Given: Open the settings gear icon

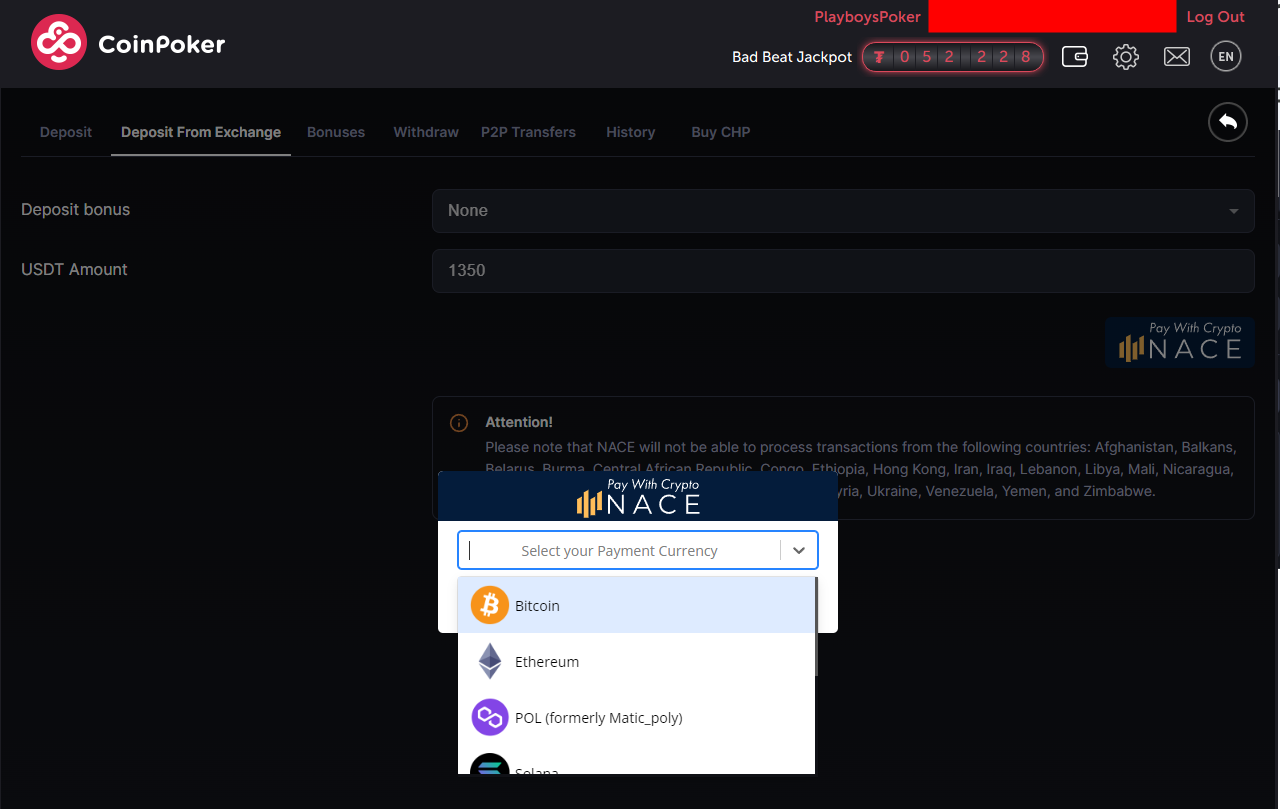Looking at the screenshot, I should point(1126,57).
